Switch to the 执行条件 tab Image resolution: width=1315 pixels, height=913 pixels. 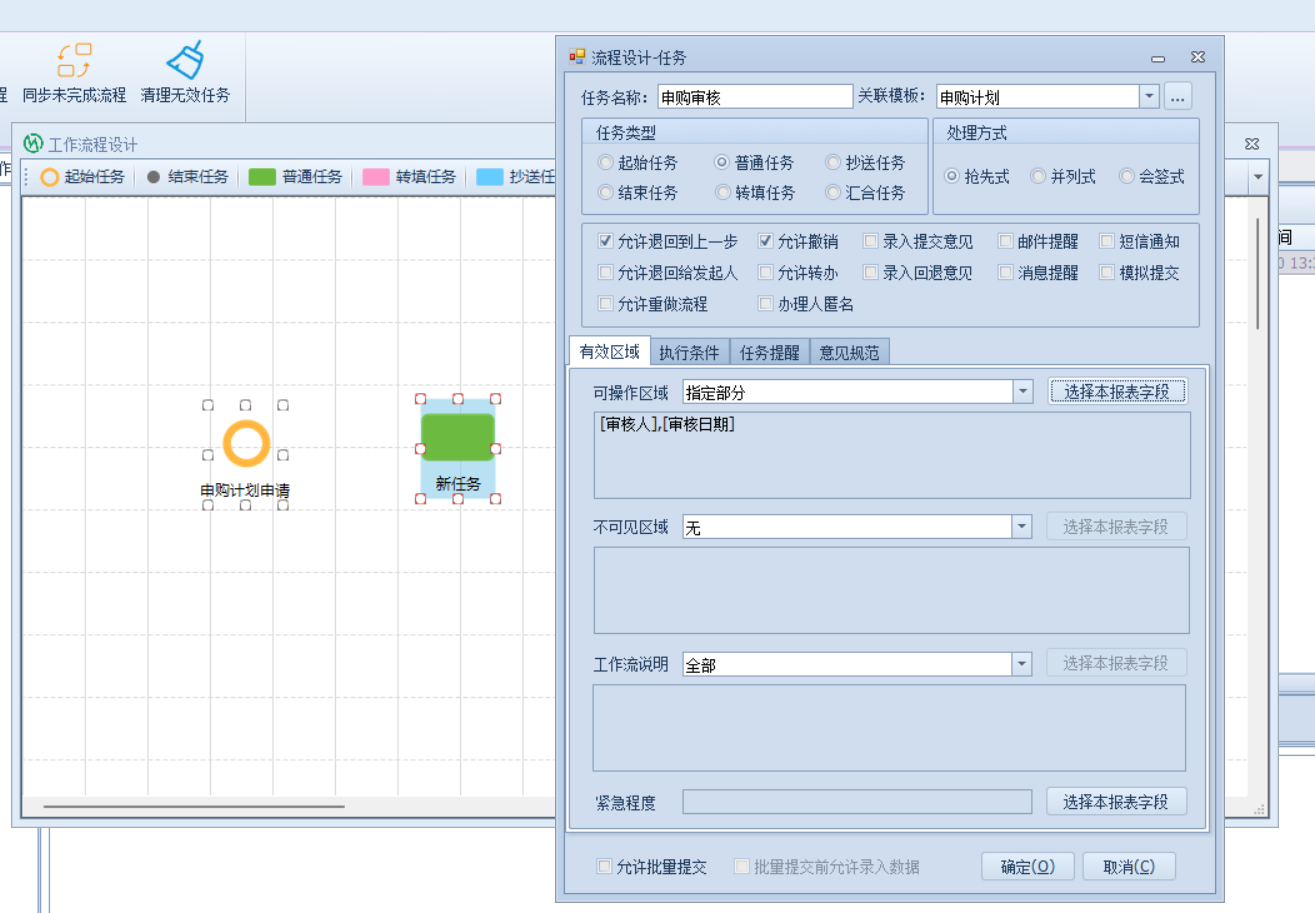coord(689,352)
